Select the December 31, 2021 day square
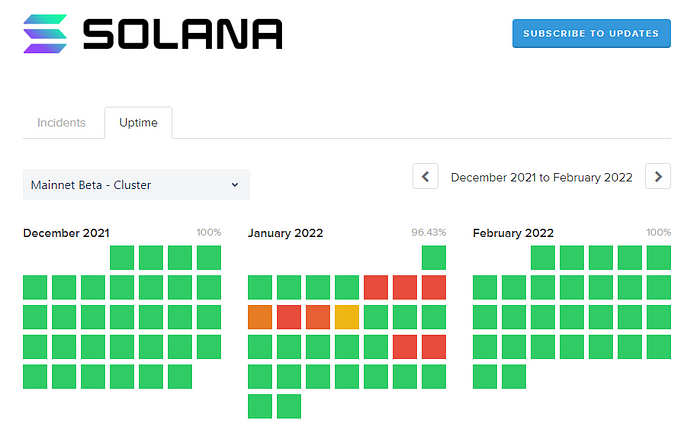 (180, 376)
